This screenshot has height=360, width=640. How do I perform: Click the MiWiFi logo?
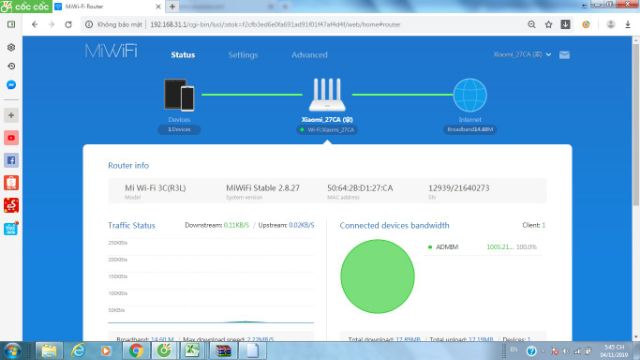coord(111,51)
